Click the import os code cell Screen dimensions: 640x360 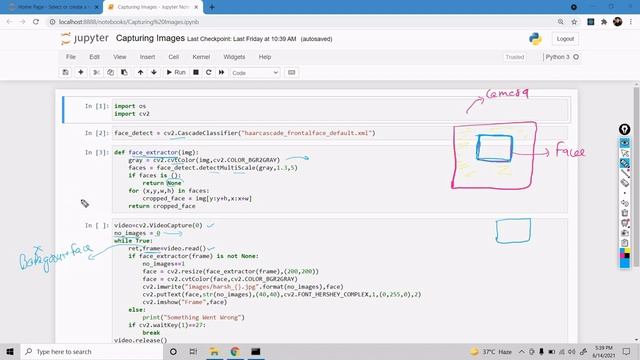tap(340, 110)
